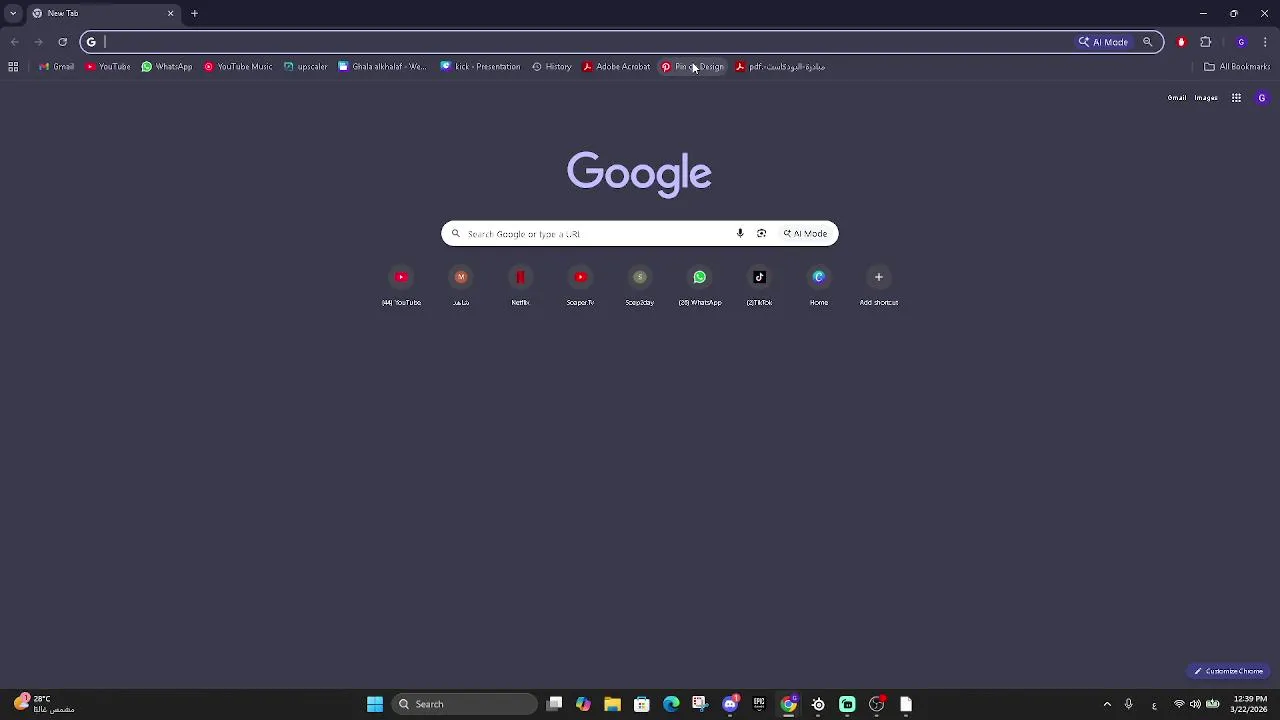Image resolution: width=1280 pixels, height=720 pixels.
Task: Open the Home shortcut tile
Action: [819, 285]
